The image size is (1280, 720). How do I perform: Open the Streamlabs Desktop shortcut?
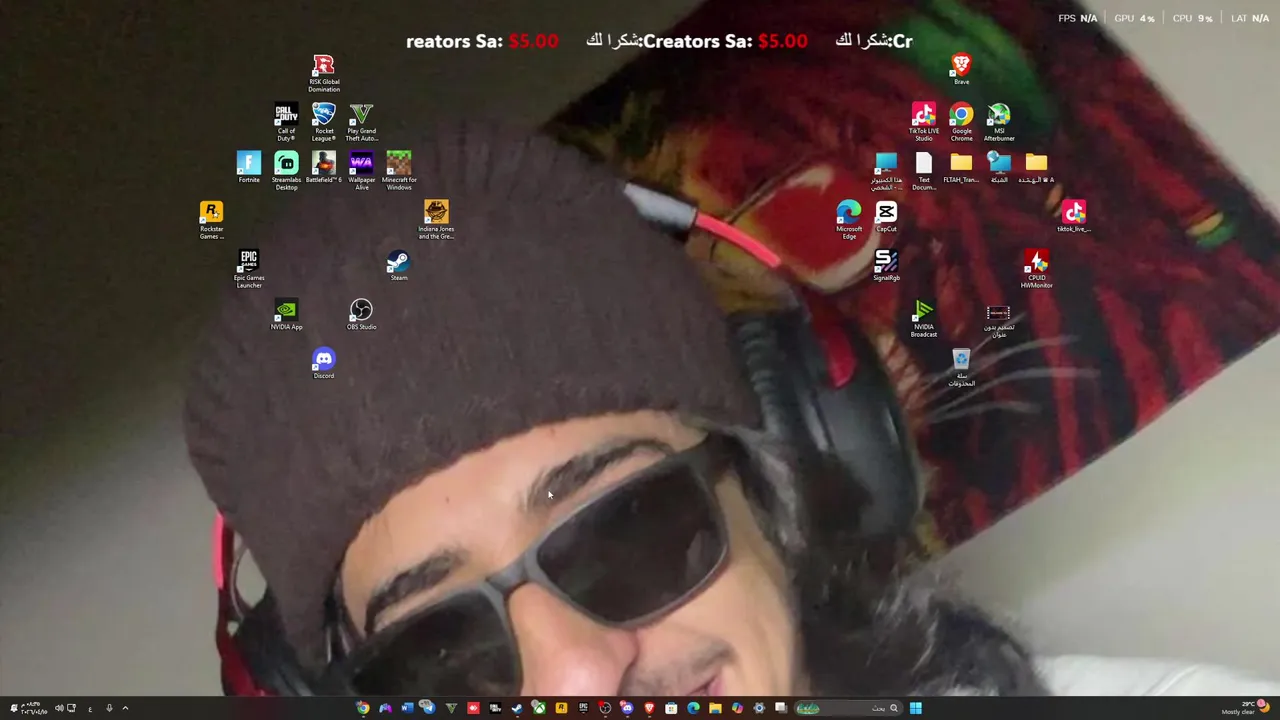click(286, 171)
